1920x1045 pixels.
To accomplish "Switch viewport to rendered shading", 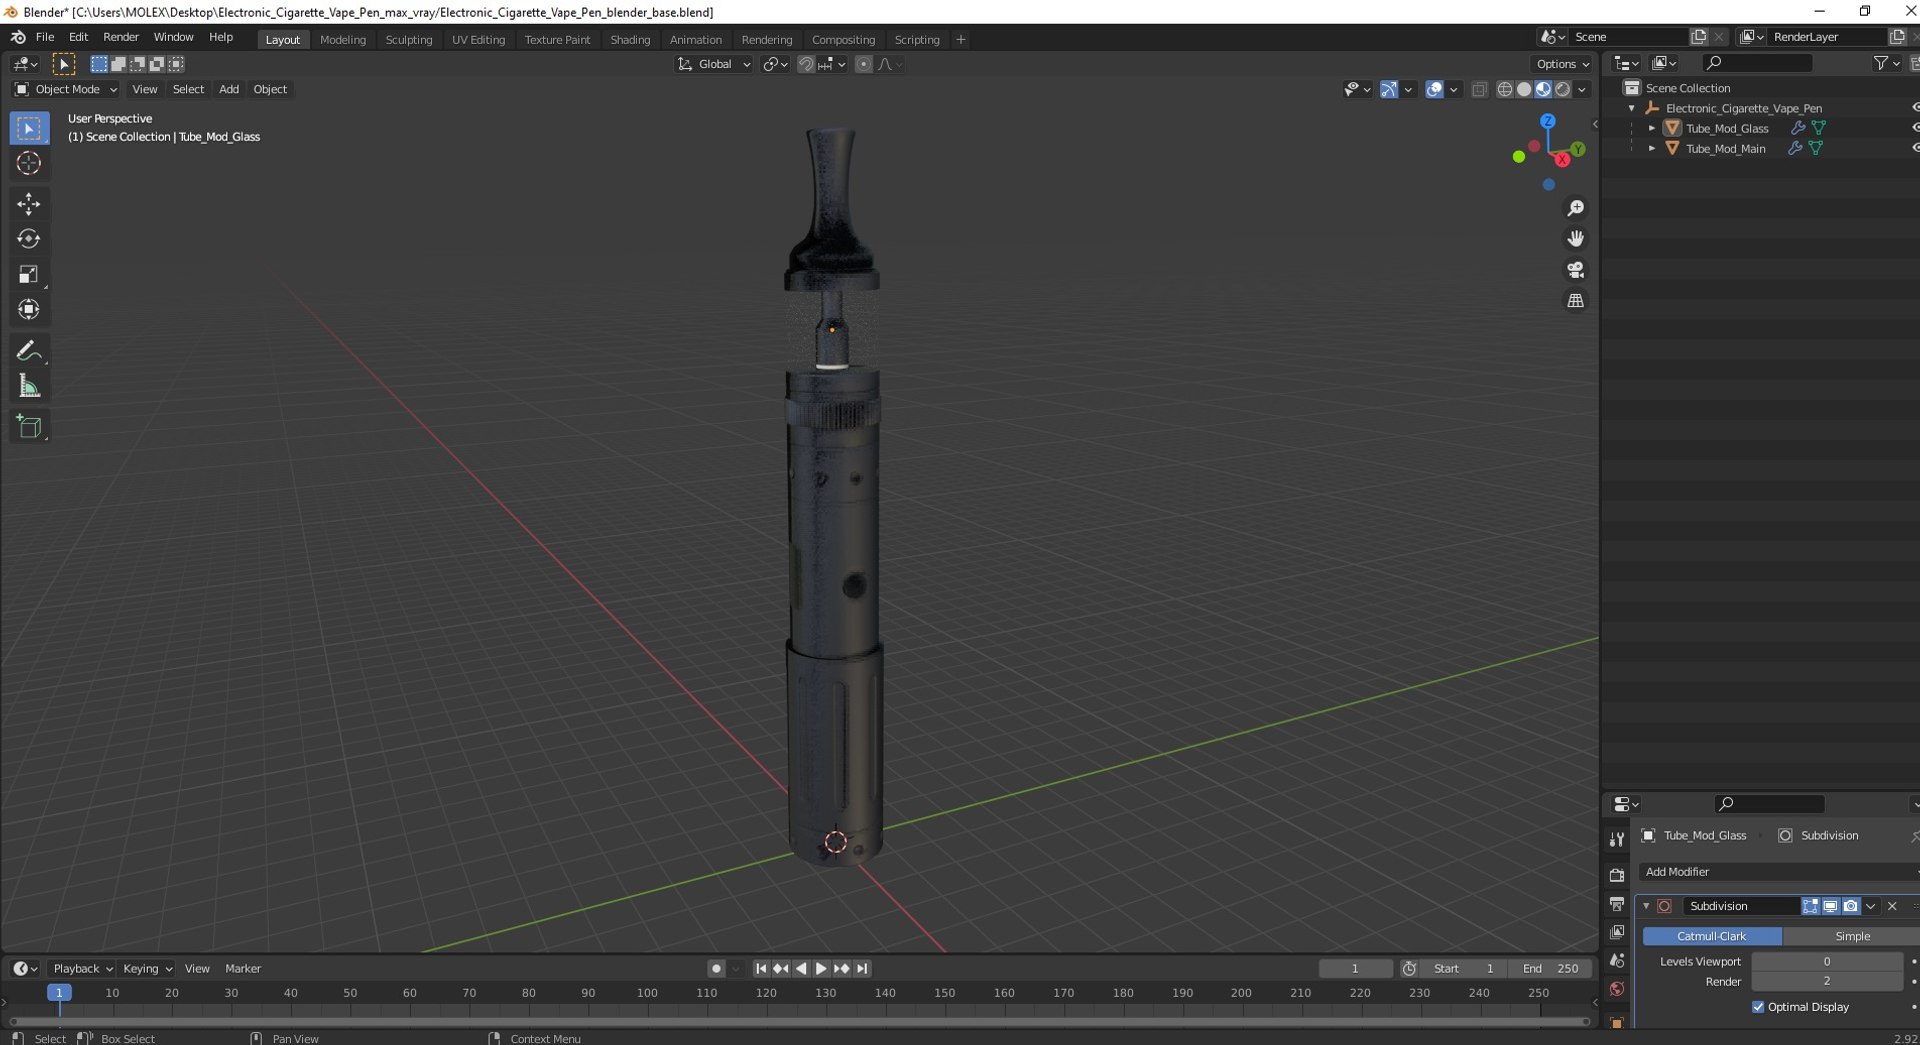I will [x=1562, y=90].
